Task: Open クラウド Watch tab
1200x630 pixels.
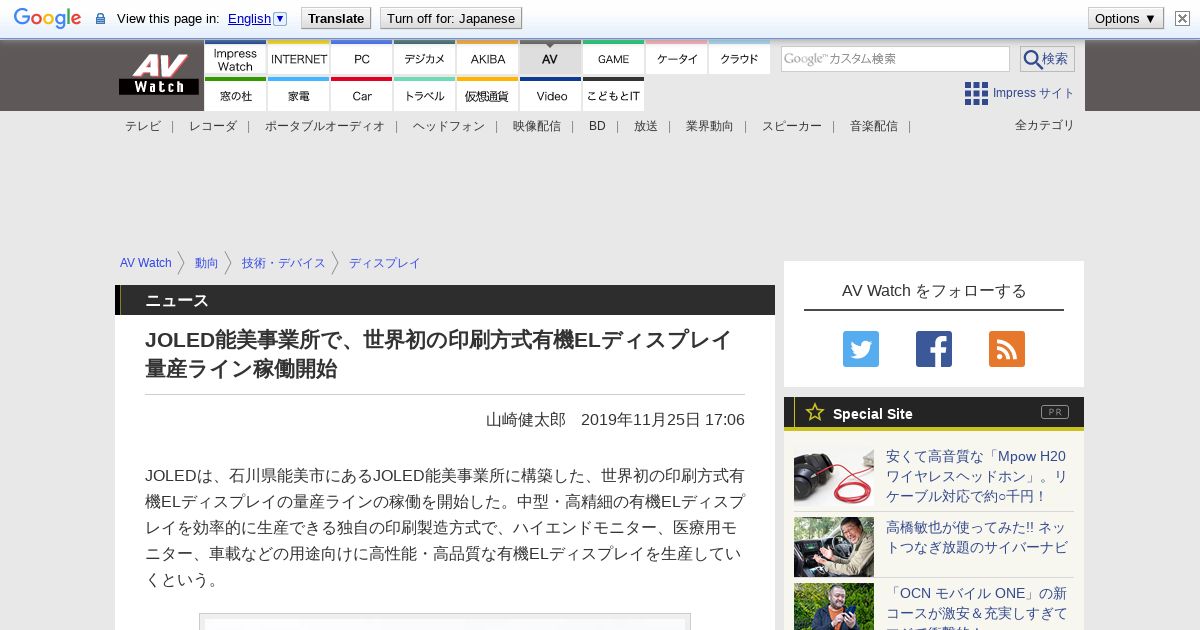Action: [740, 59]
